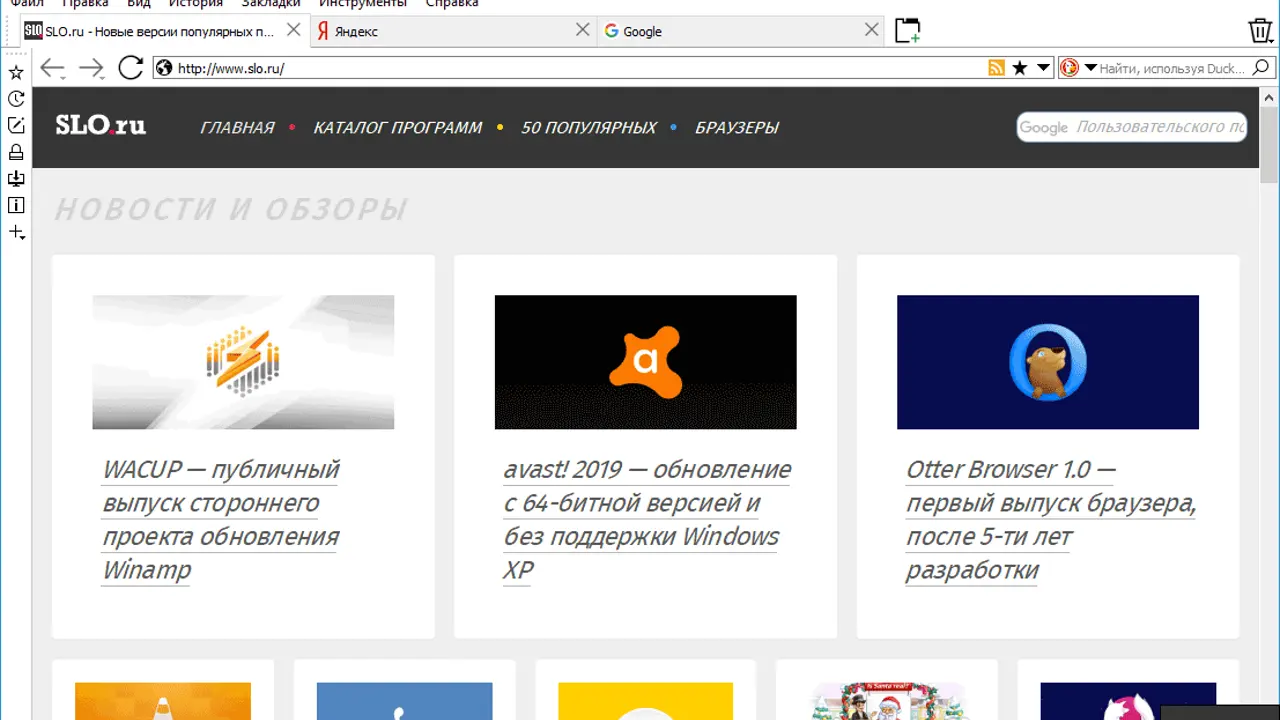This screenshot has height=720, width=1280.
Task: Open the DuckDuckGo search engine selector dropdown
Action: (x=1075, y=68)
